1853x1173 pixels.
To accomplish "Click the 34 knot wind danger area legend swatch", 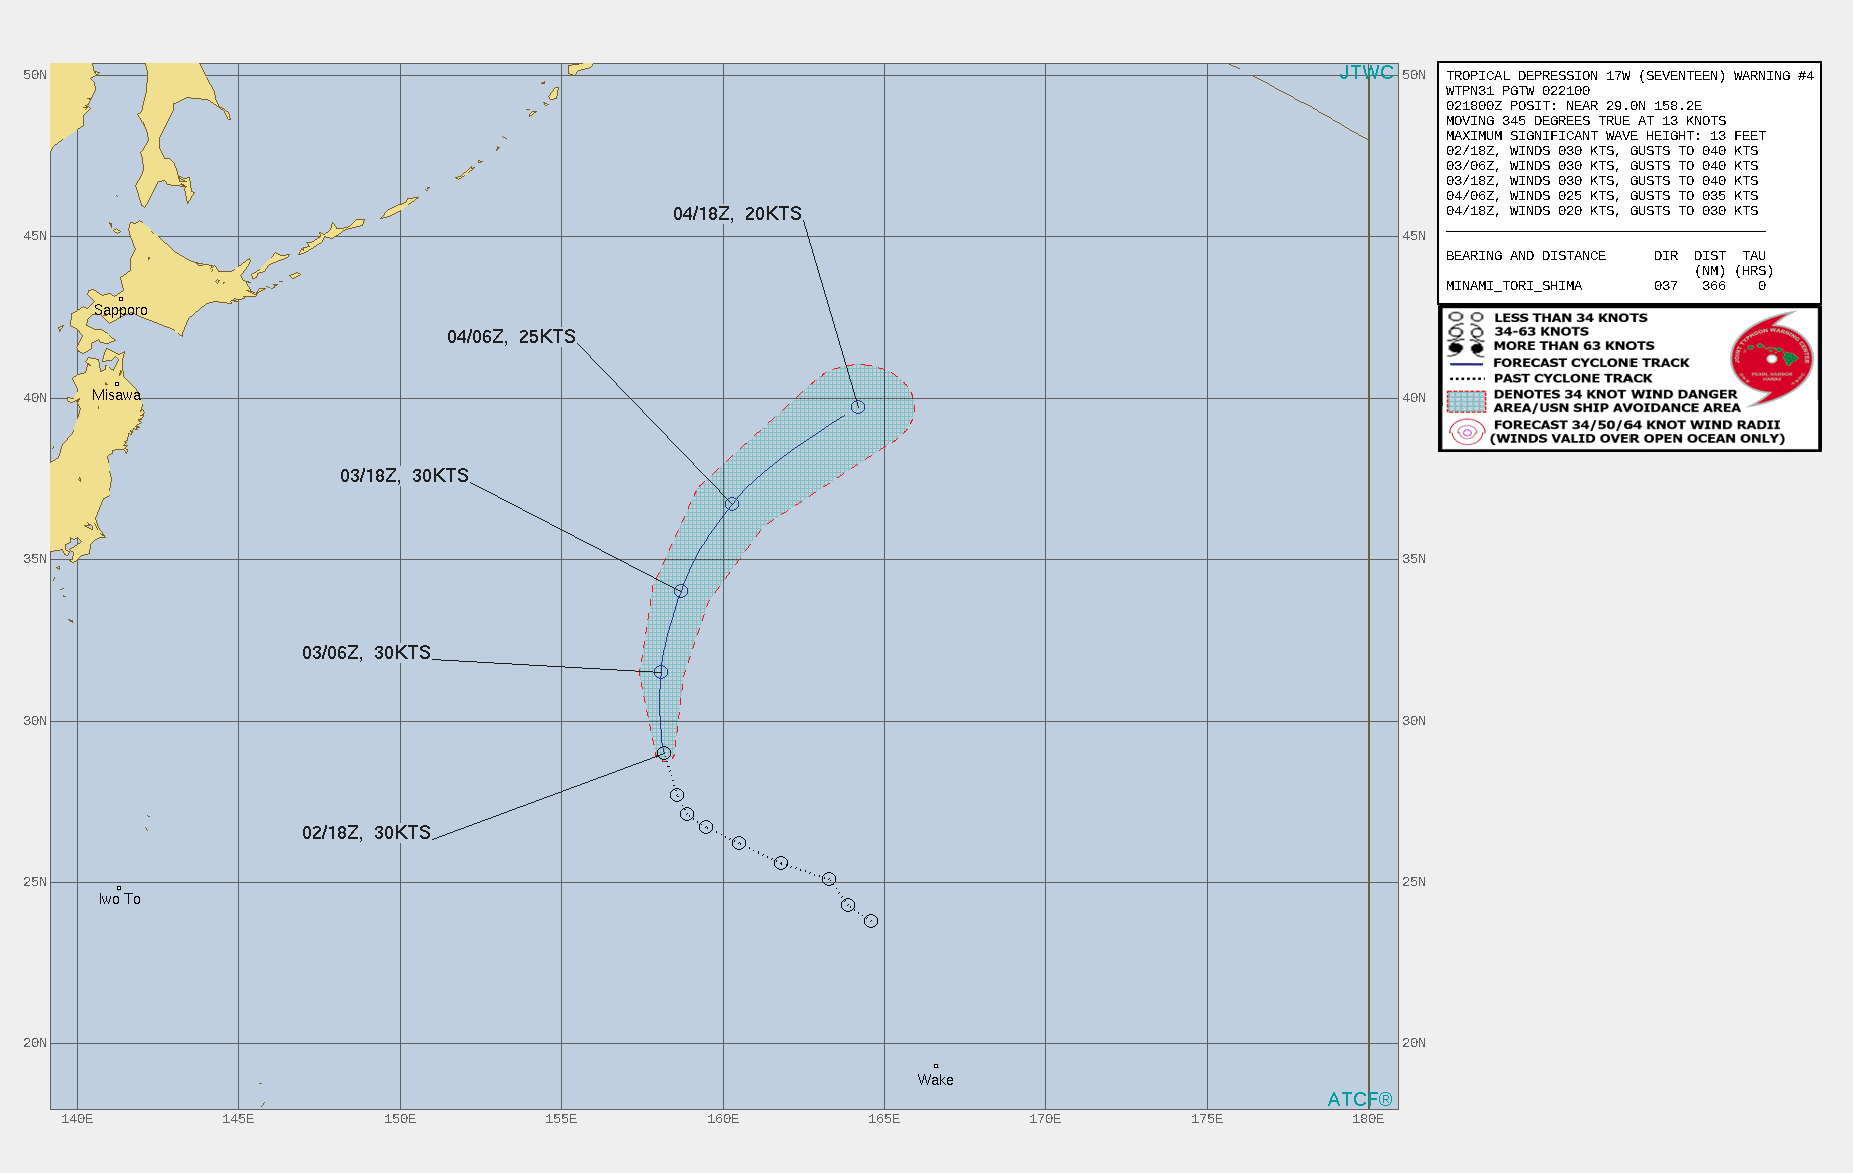I will (x=1466, y=401).
